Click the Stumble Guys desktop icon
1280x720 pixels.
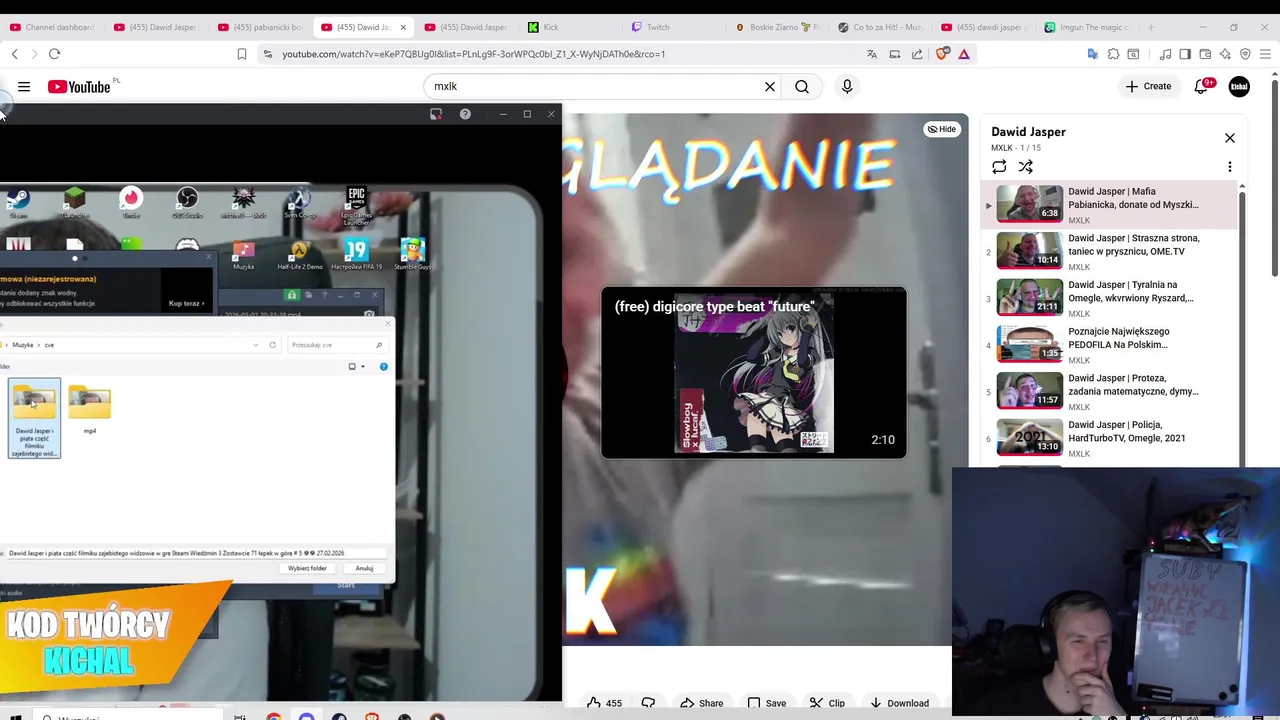click(412, 253)
